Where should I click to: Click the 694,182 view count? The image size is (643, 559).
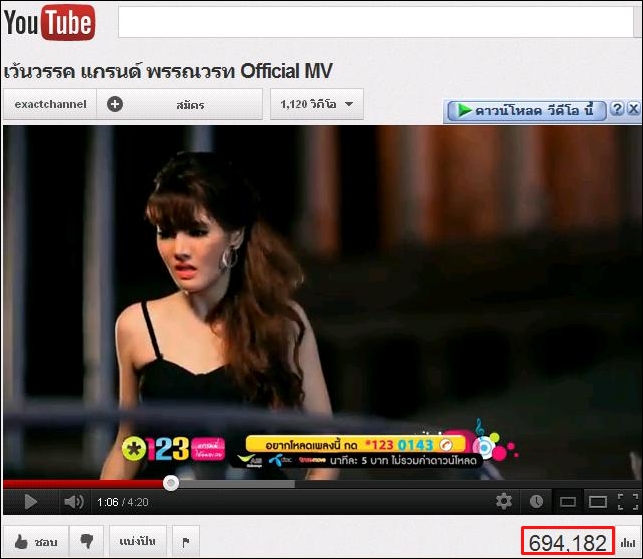click(568, 542)
